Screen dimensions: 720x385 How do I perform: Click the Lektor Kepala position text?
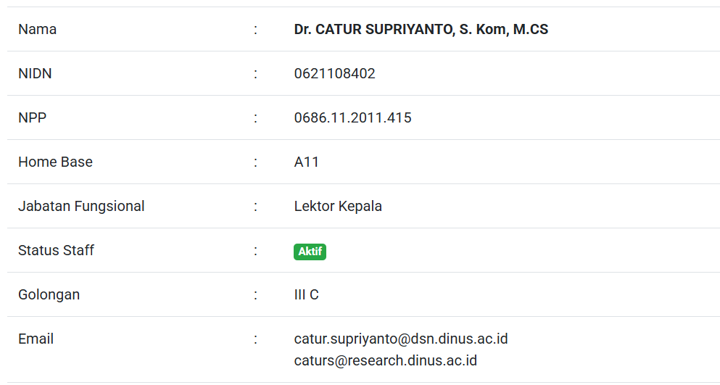pos(338,206)
